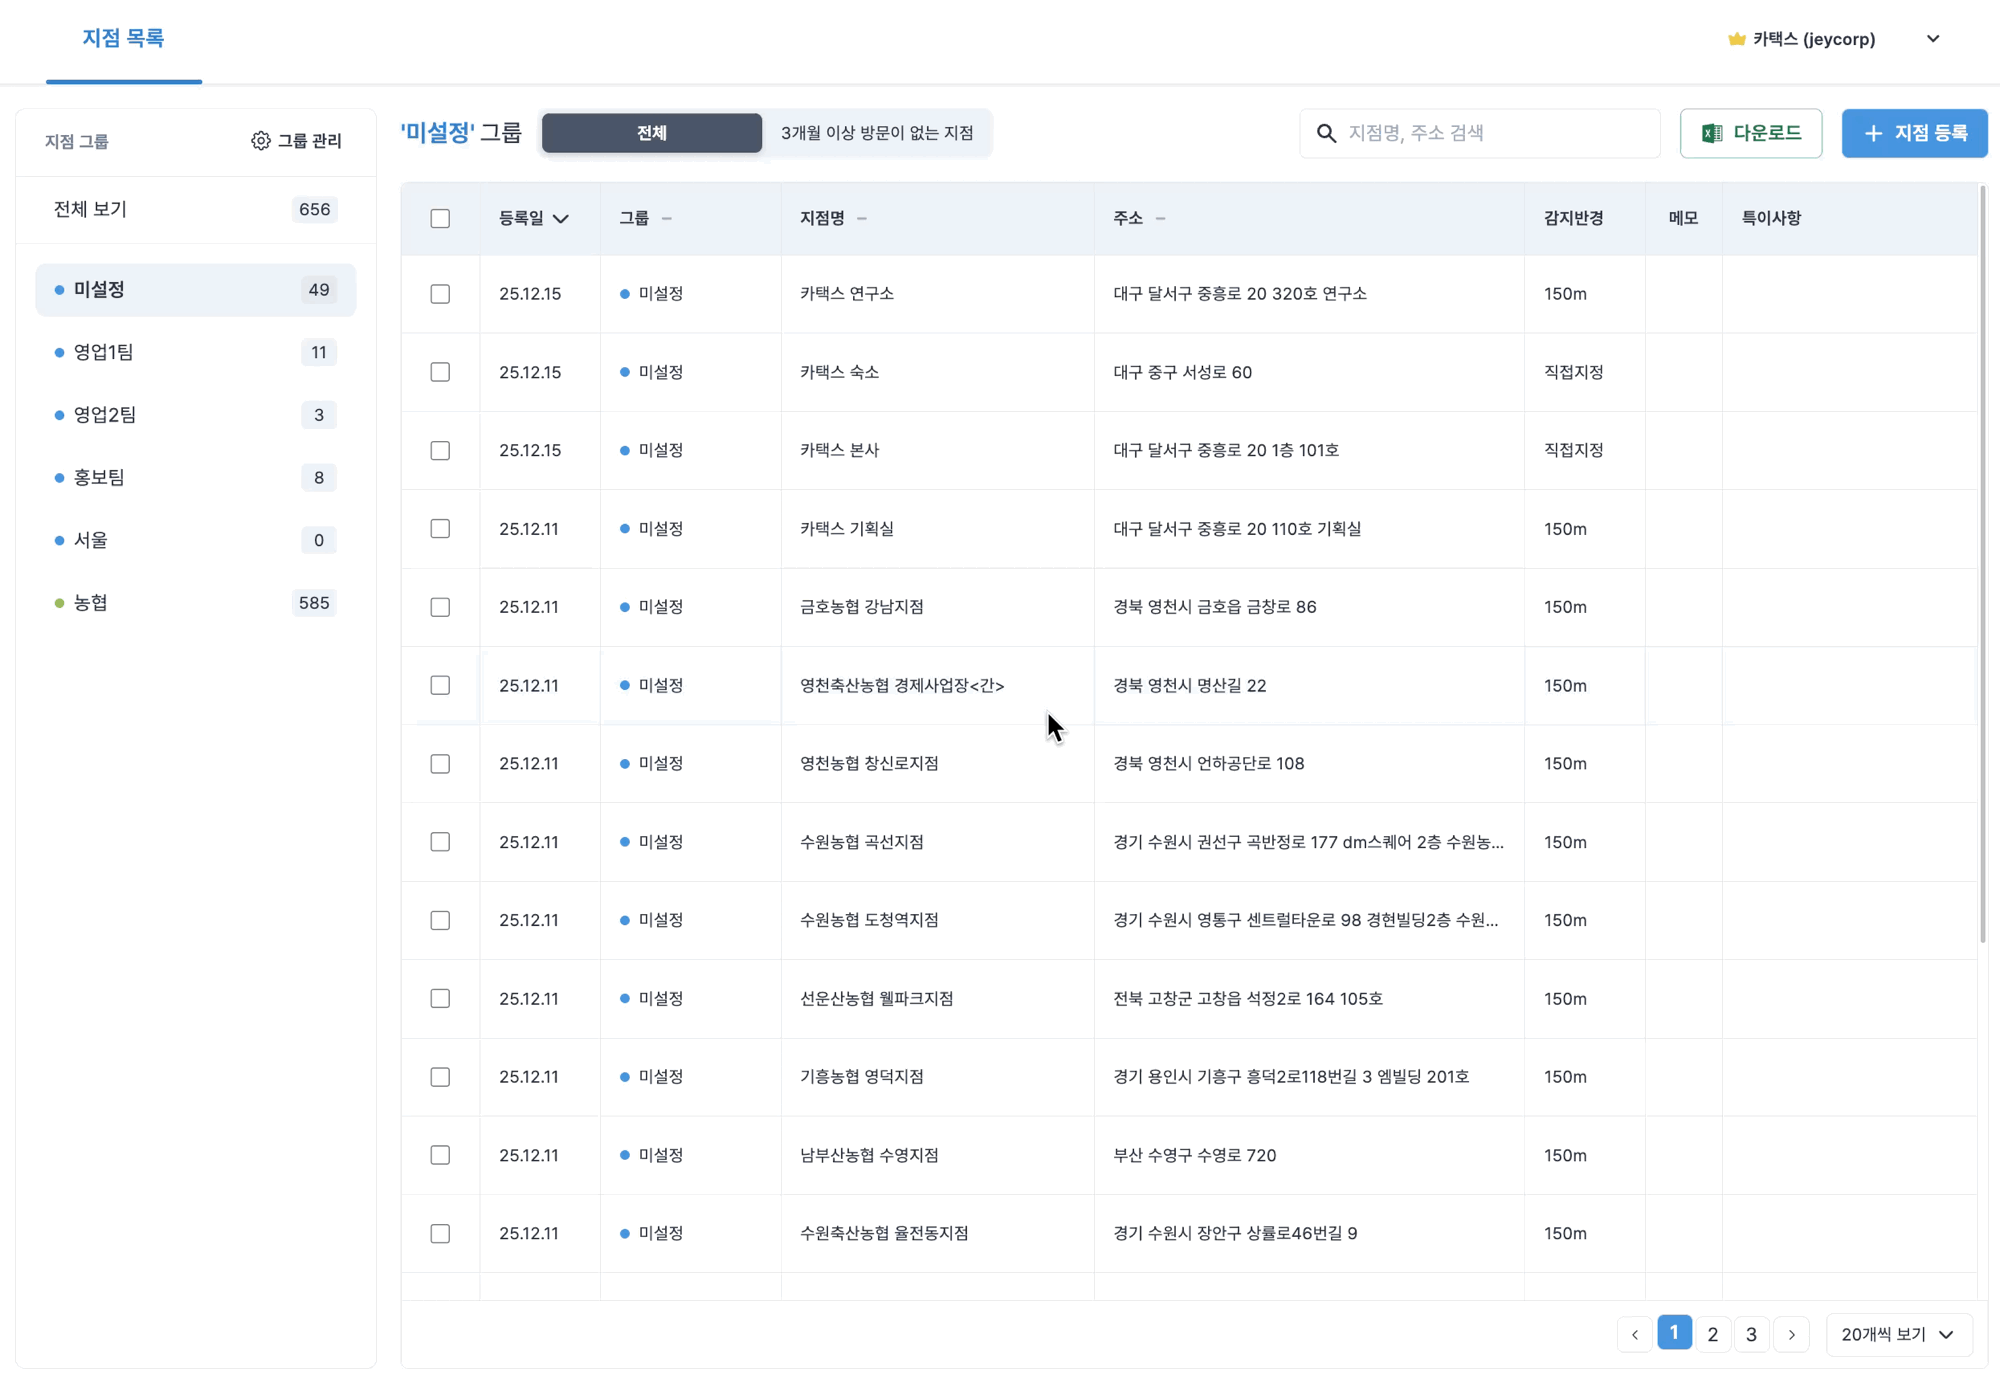
Task: Check the box for the 카택스 연구소 row
Action: pyautogui.click(x=440, y=294)
